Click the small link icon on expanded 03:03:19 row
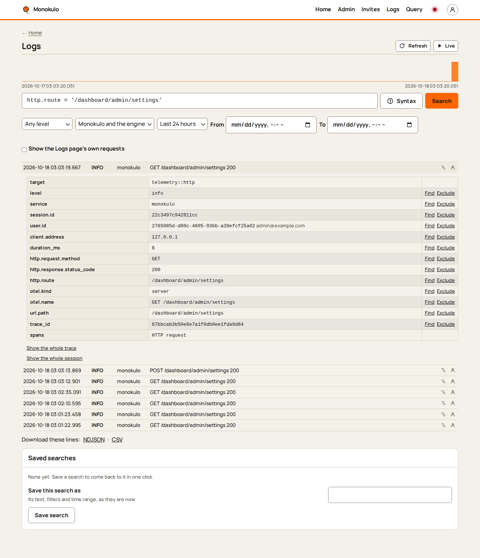480x558 pixels. pyautogui.click(x=443, y=168)
